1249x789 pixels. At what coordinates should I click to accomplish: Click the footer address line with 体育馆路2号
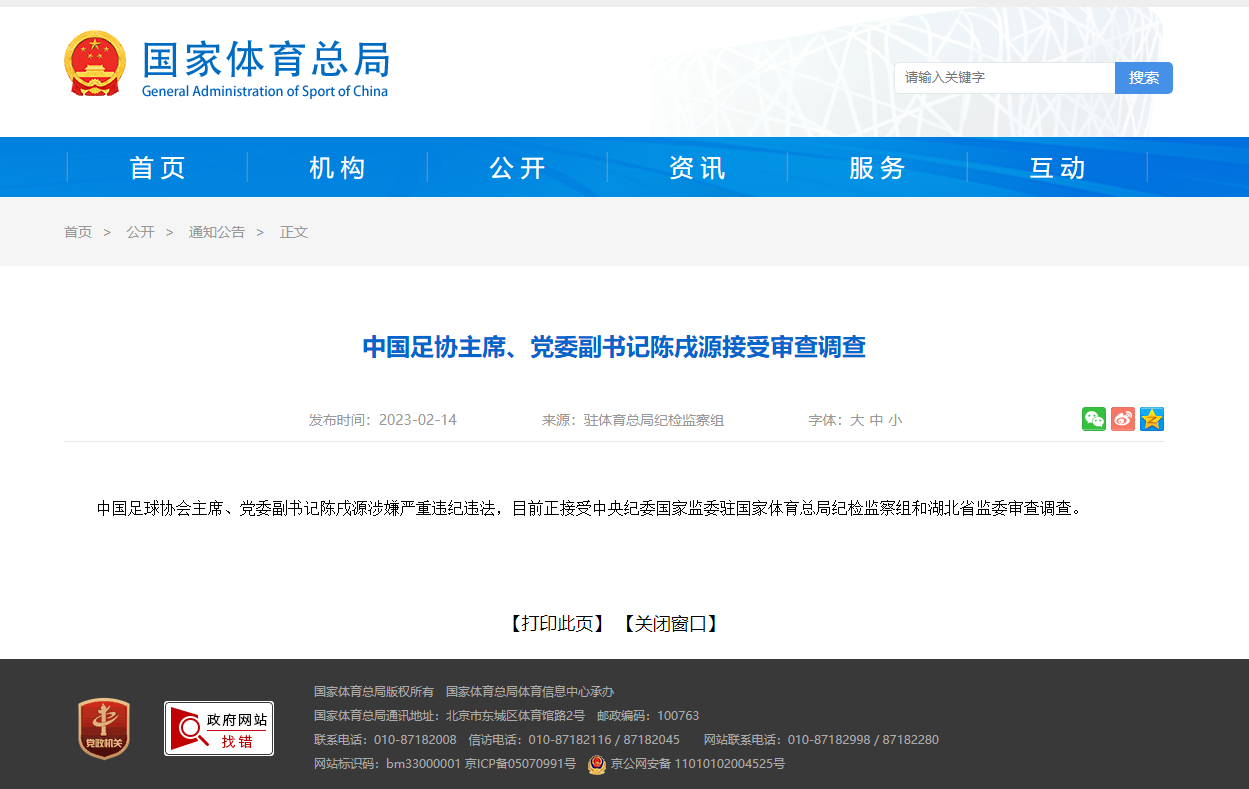449,716
